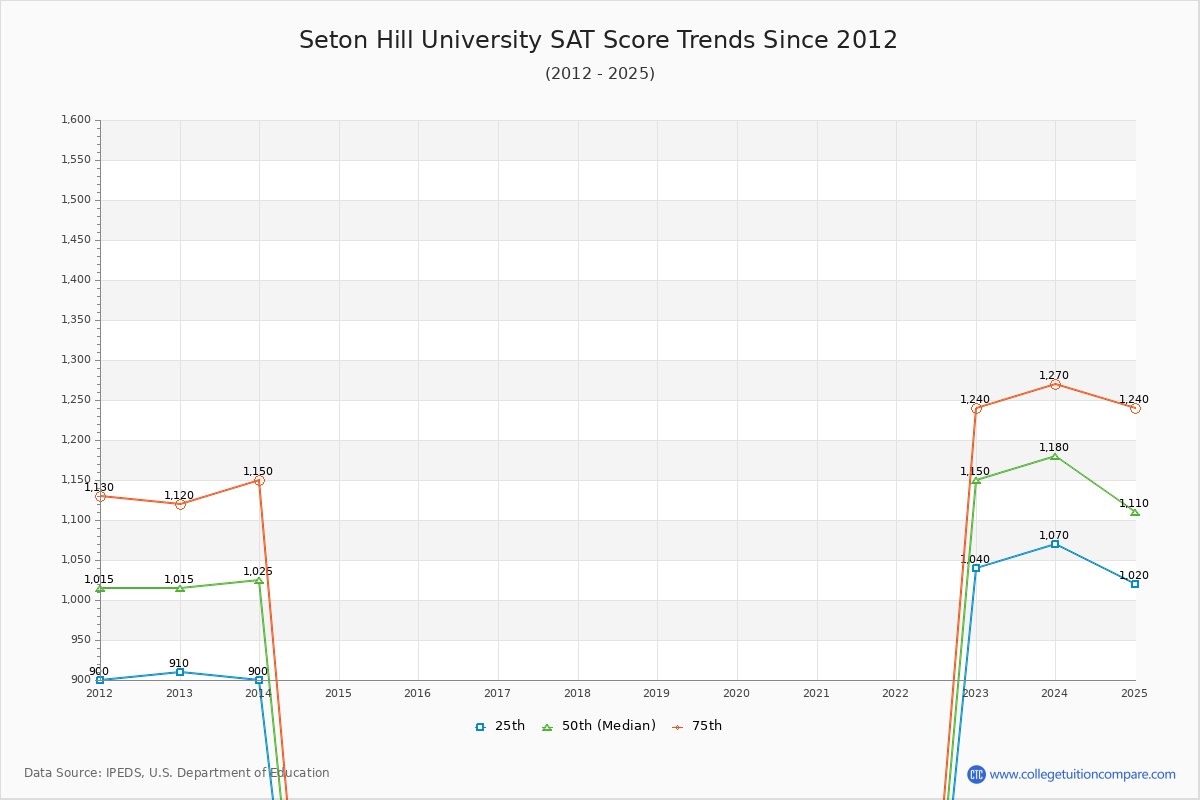1200x800 pixels.
Task: Select the 2025 25th marker 1,020
Action: [x=1135, y=584]
